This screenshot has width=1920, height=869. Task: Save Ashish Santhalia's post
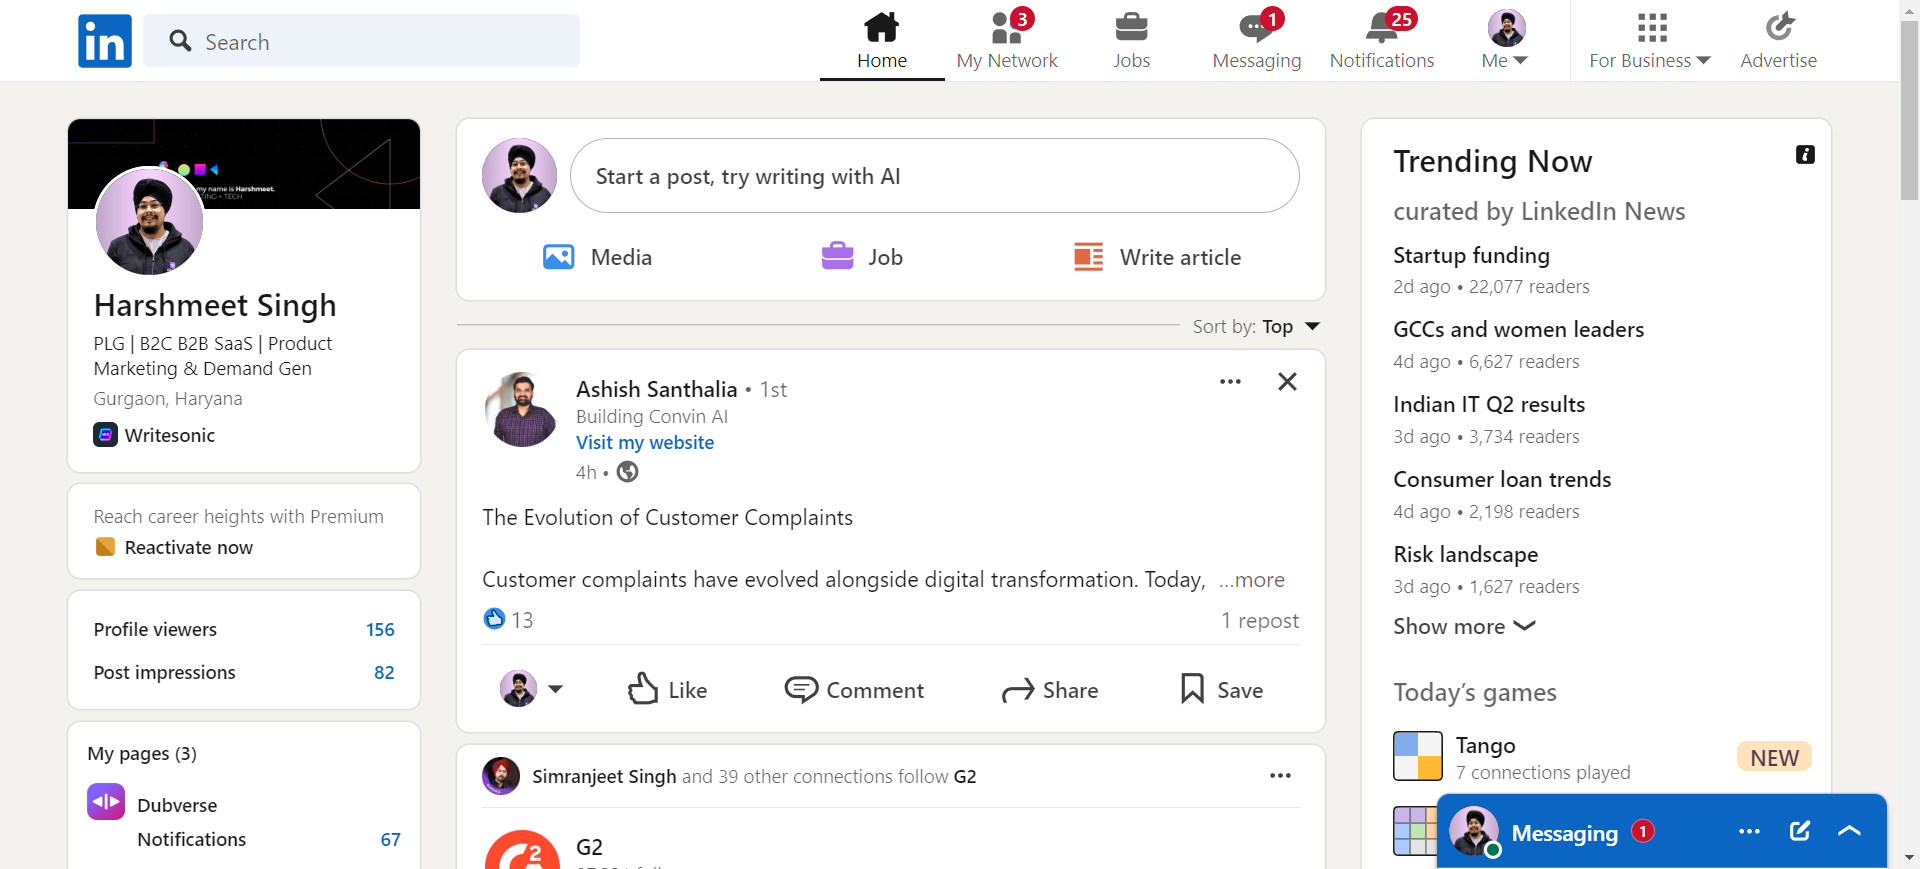1222,690
